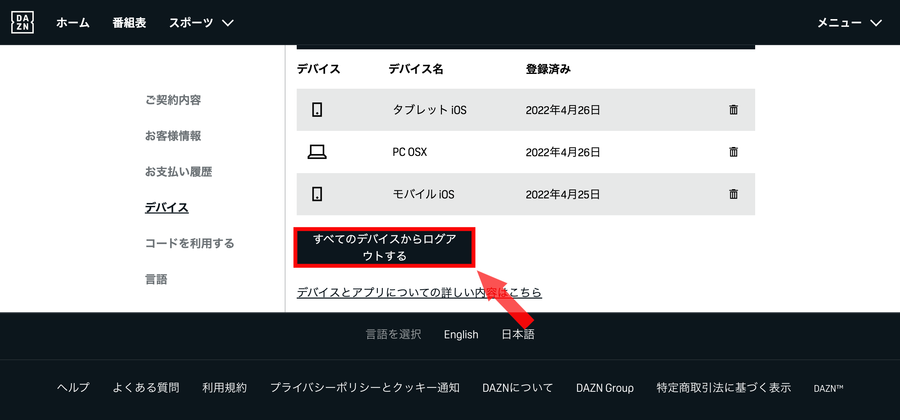Open お支払い履歴 in the sidebar

click(x=179, y=172)
